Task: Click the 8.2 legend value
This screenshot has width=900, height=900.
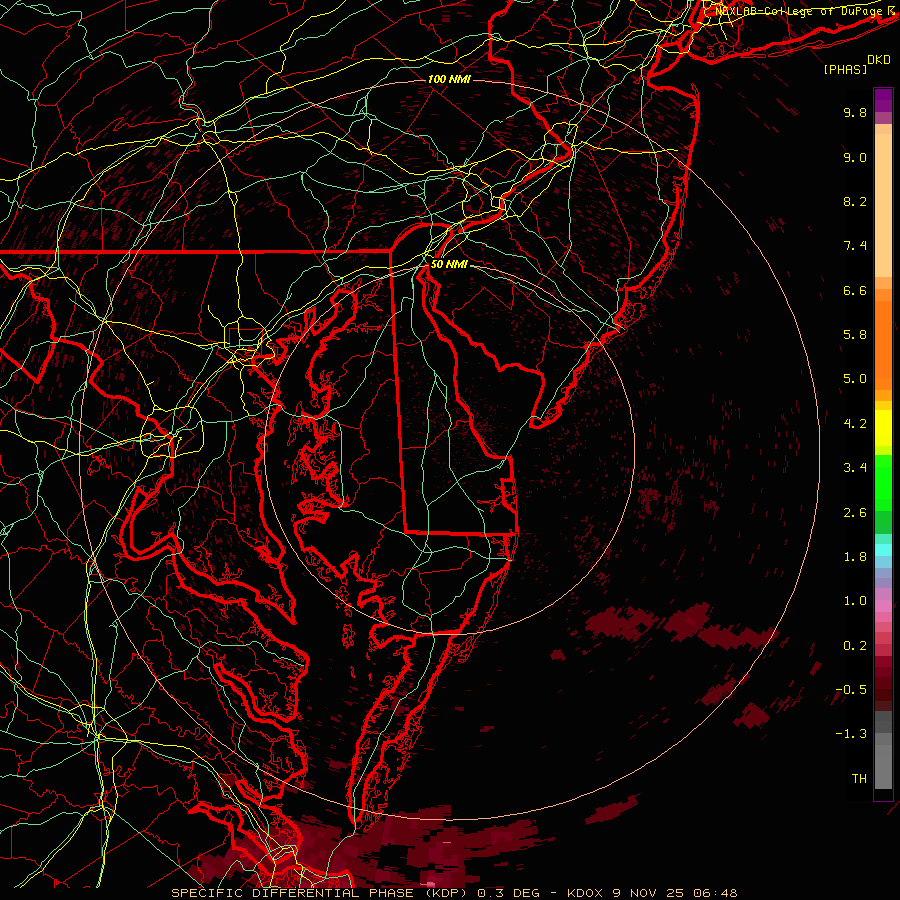Action: click(855, 201)
